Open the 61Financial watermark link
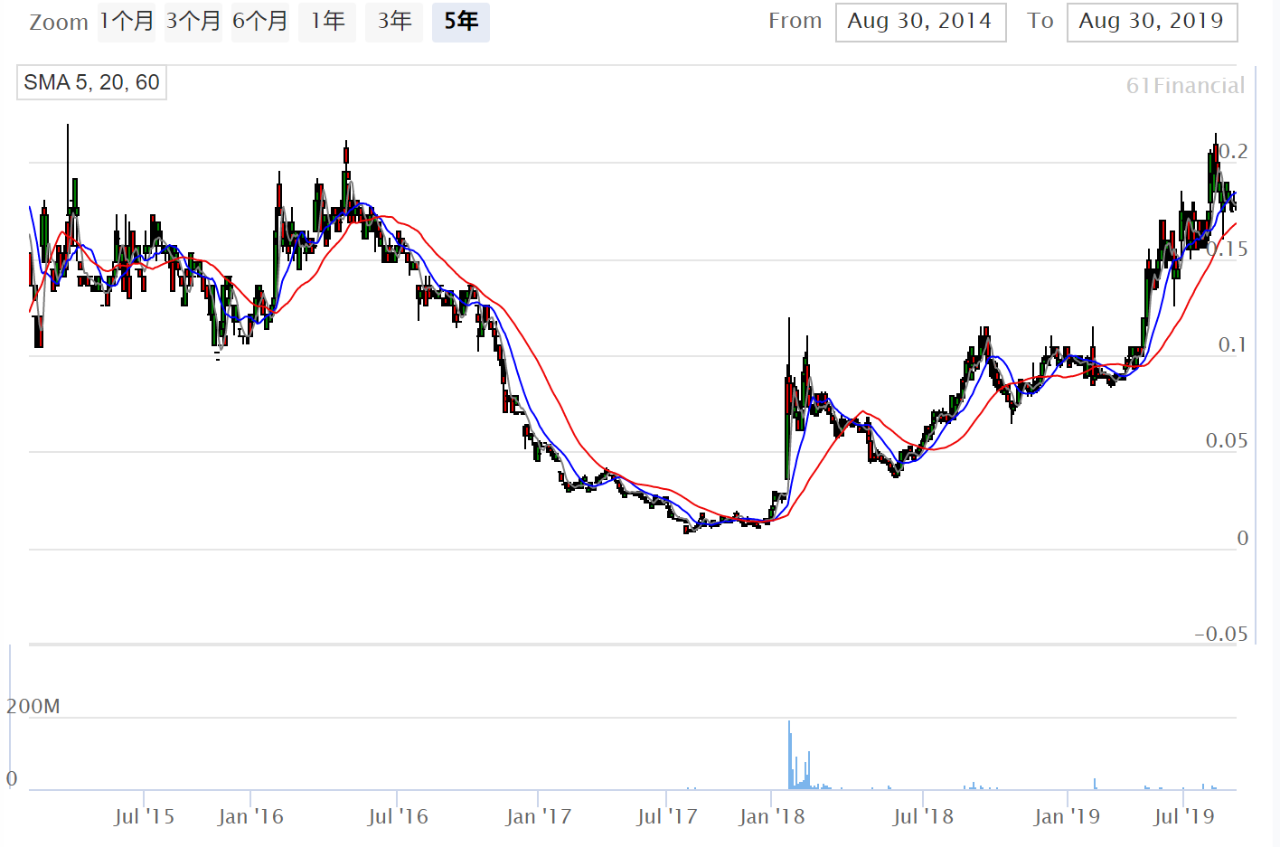The width and height of the screenshot is (1280, 847). (x=1185, y=86)
